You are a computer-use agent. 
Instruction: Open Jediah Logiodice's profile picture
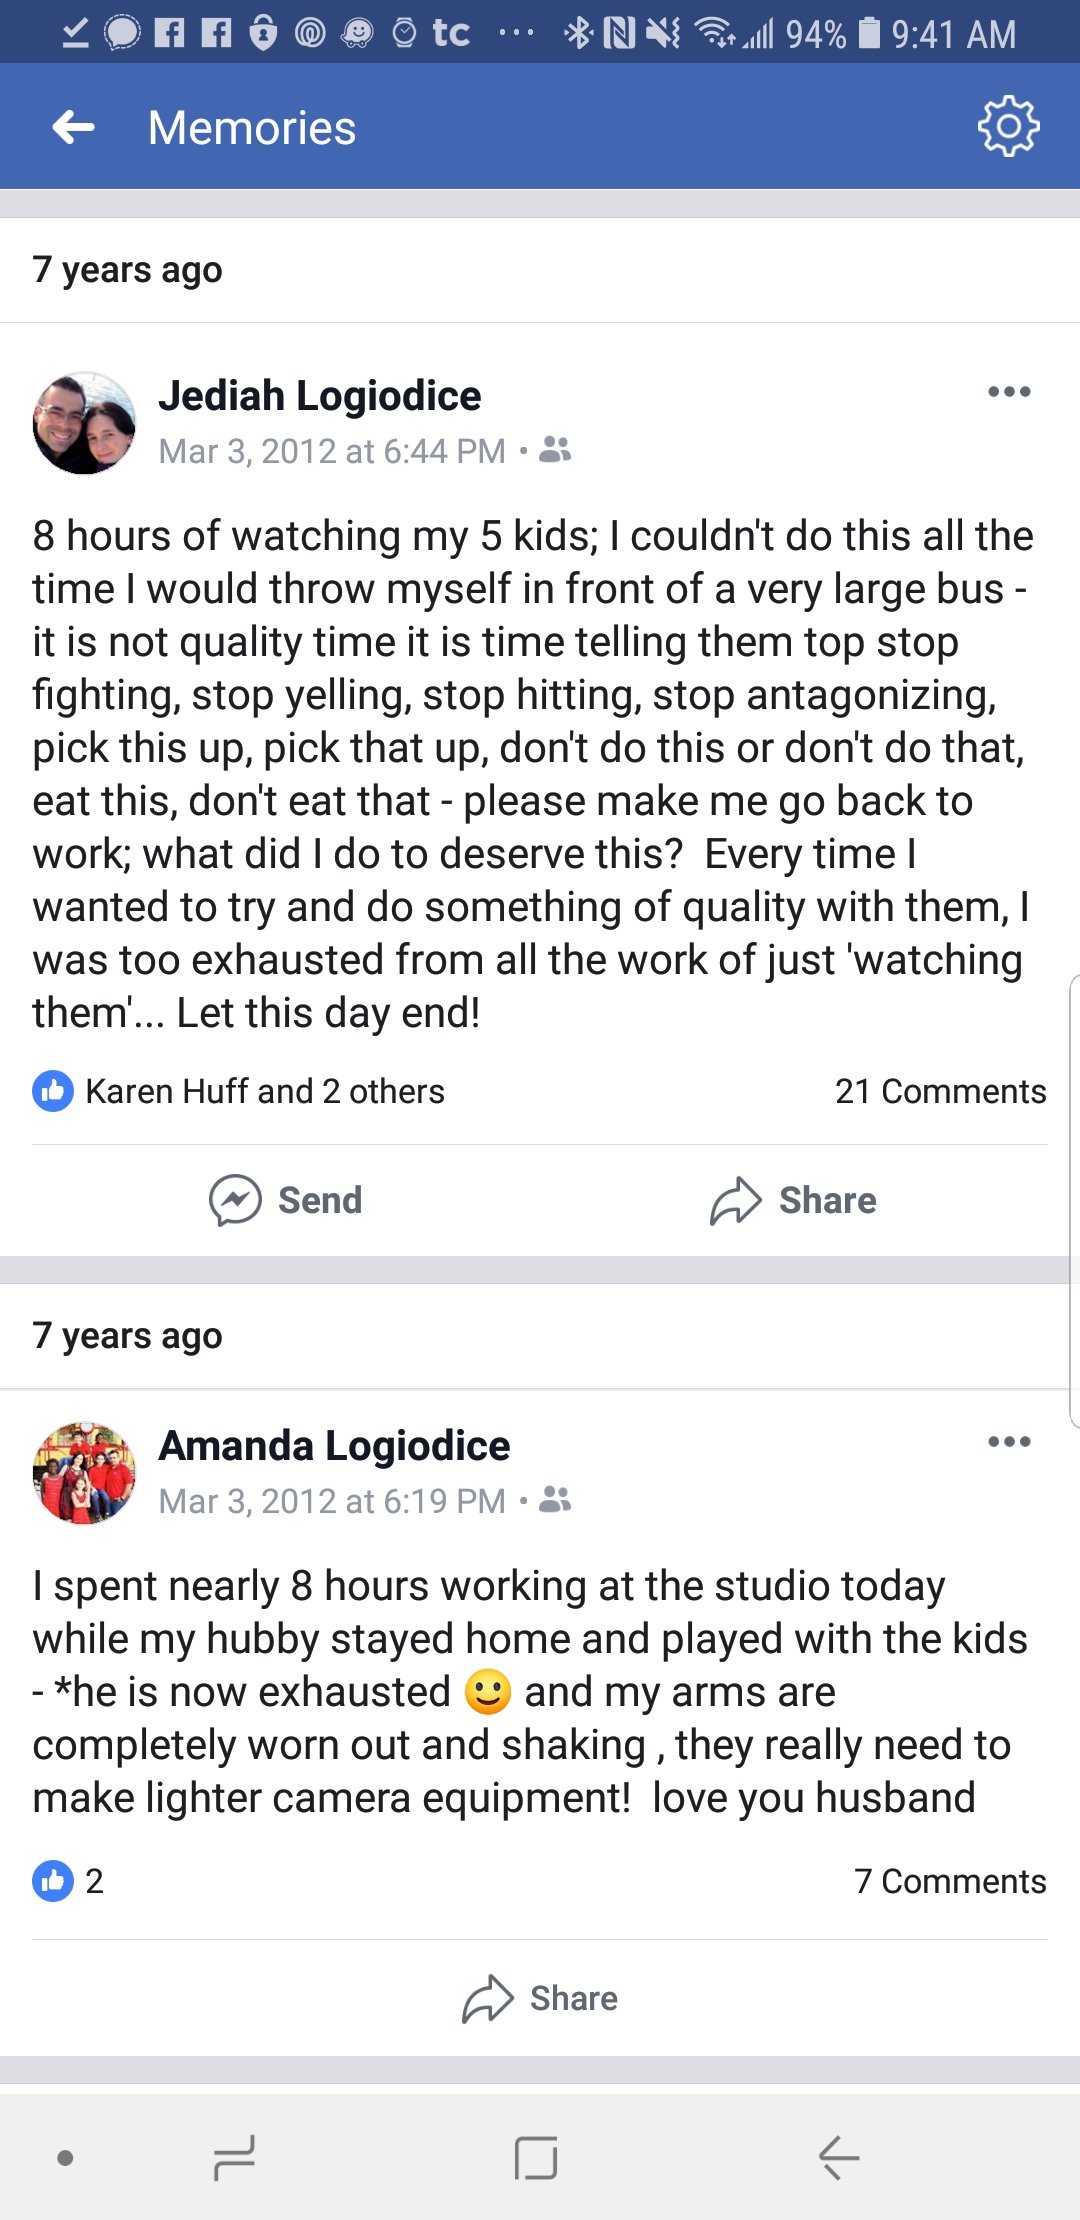(84, 423)
